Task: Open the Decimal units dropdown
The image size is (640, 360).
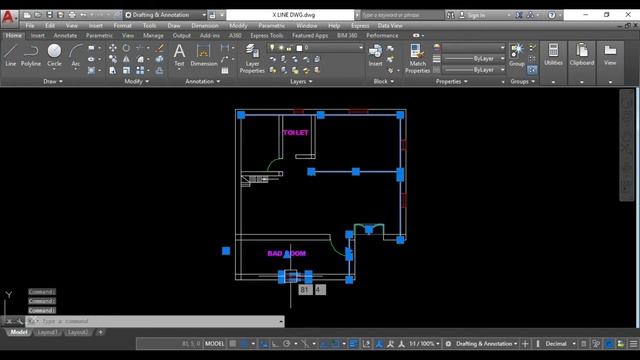Action: pos(559,344)
